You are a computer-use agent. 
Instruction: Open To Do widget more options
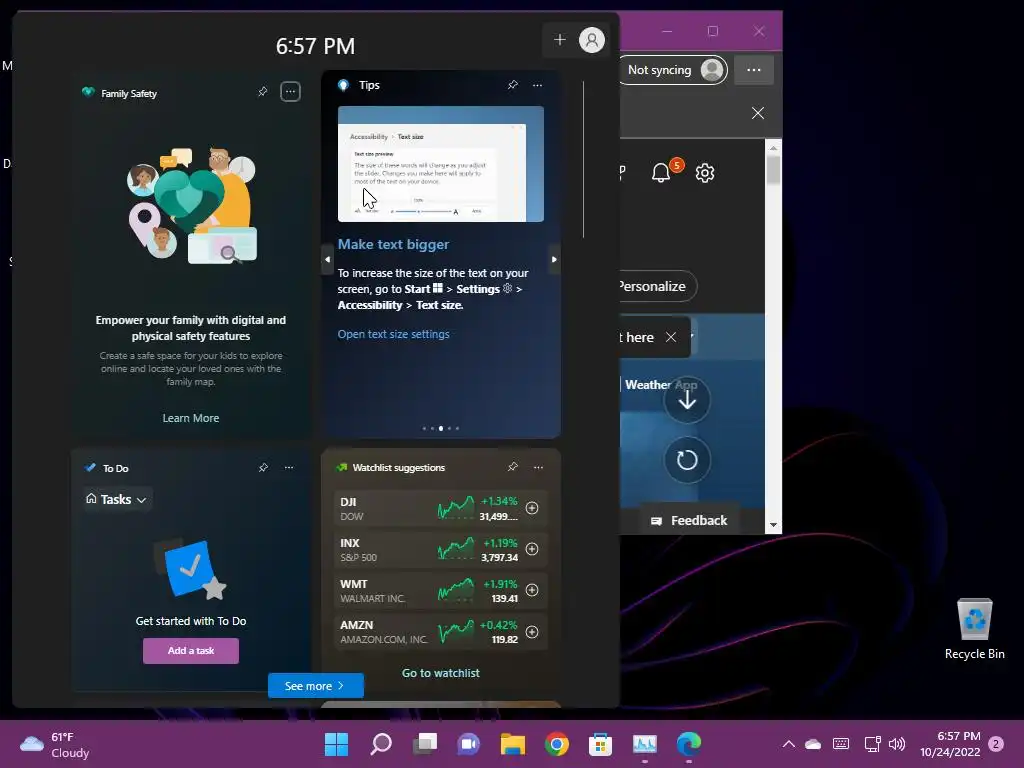(289, 468)
